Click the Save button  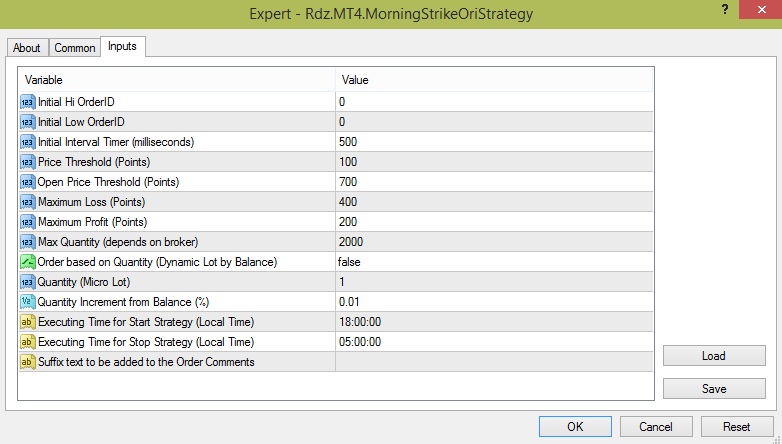pyautogui.click(x=714, y=389)
